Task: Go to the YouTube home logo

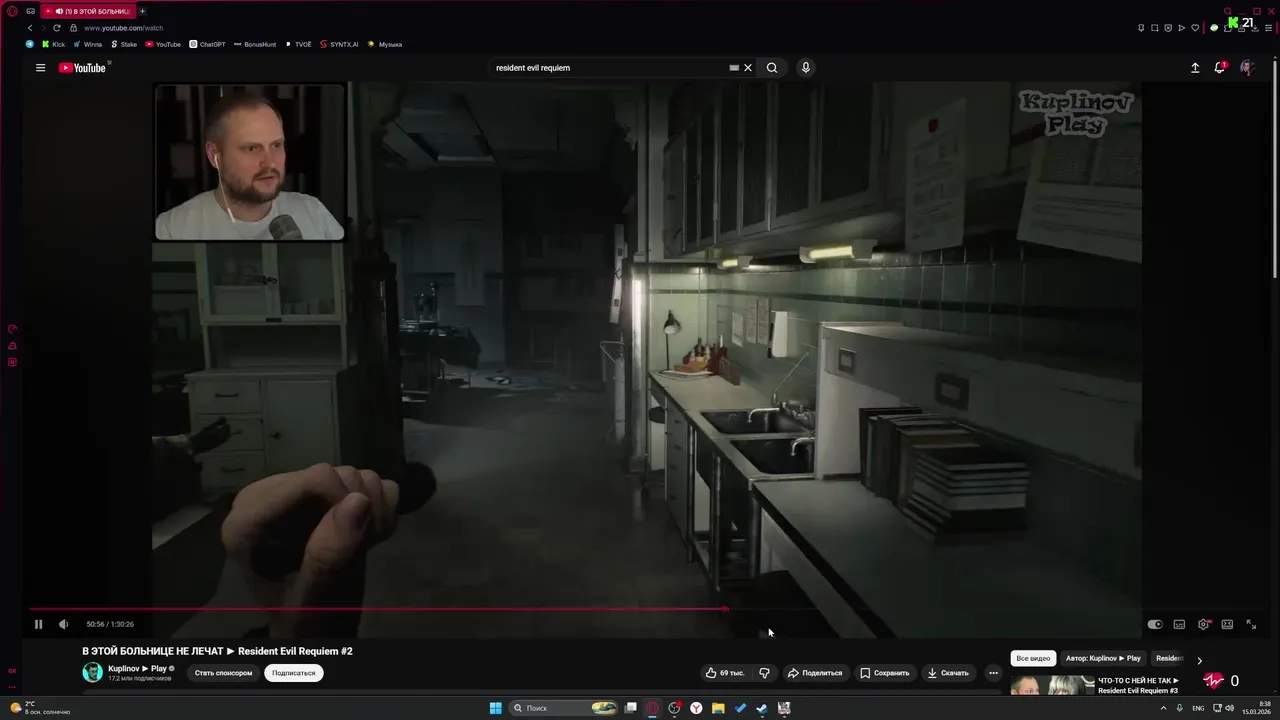Action: pos(82,68)
